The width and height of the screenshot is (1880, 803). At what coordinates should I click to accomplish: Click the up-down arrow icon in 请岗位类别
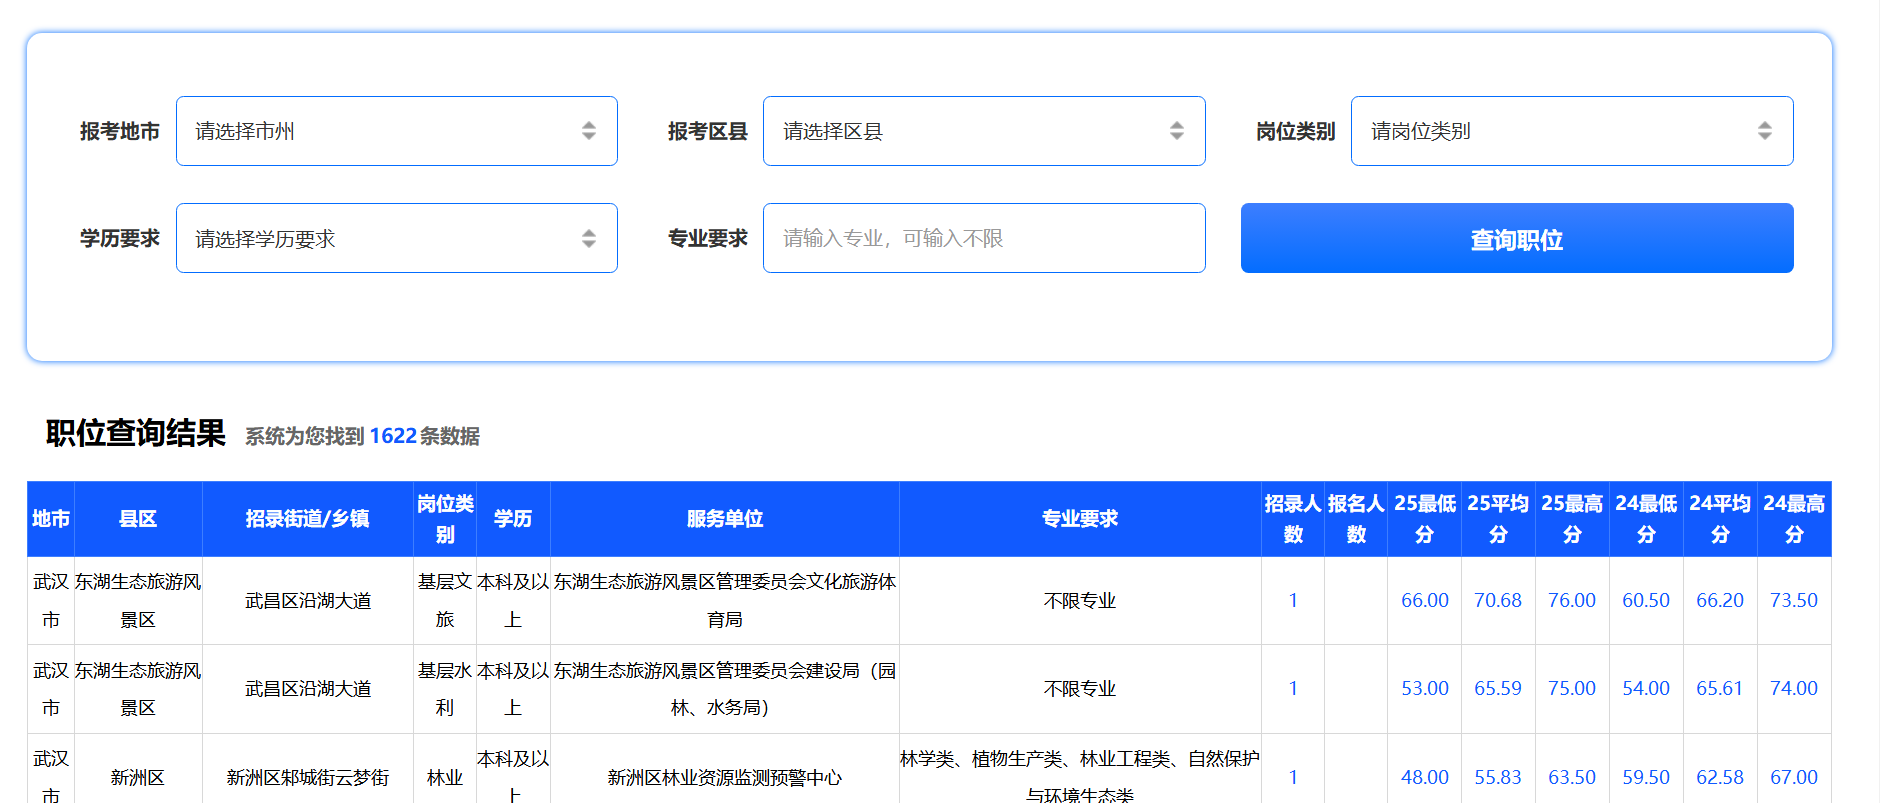pos(1765,131)
